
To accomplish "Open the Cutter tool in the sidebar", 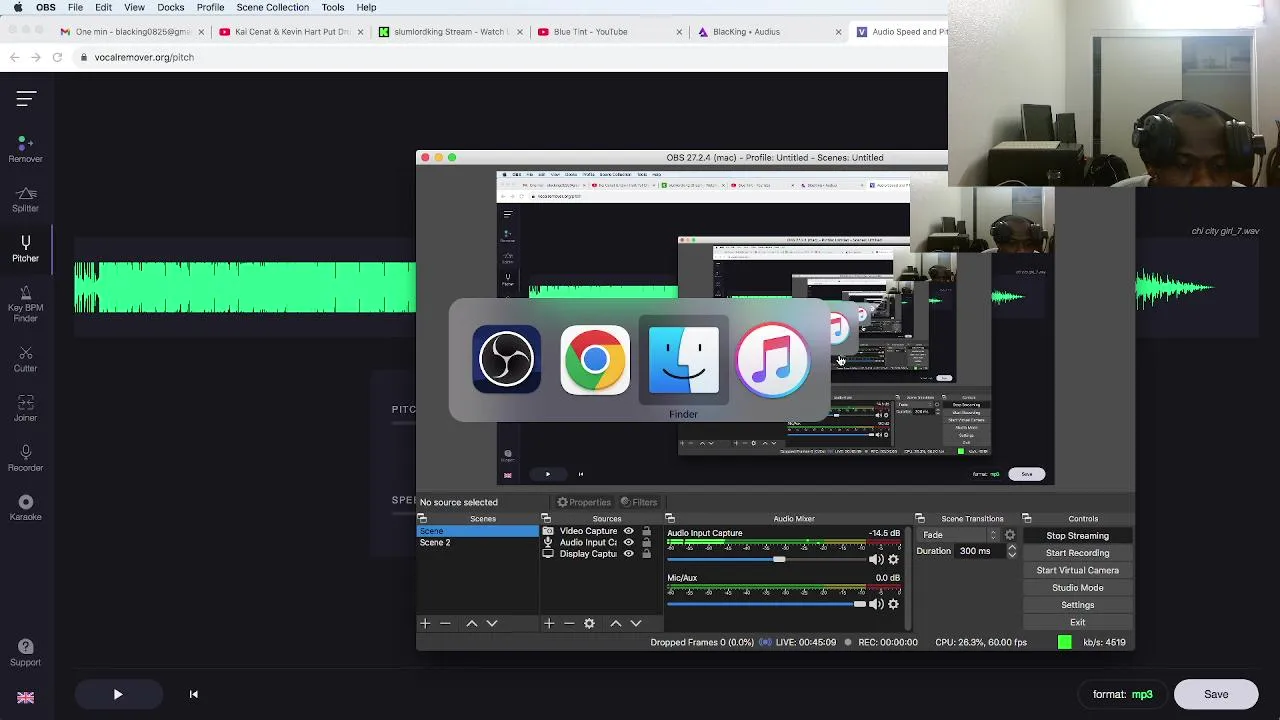I will tap(26, 360).
